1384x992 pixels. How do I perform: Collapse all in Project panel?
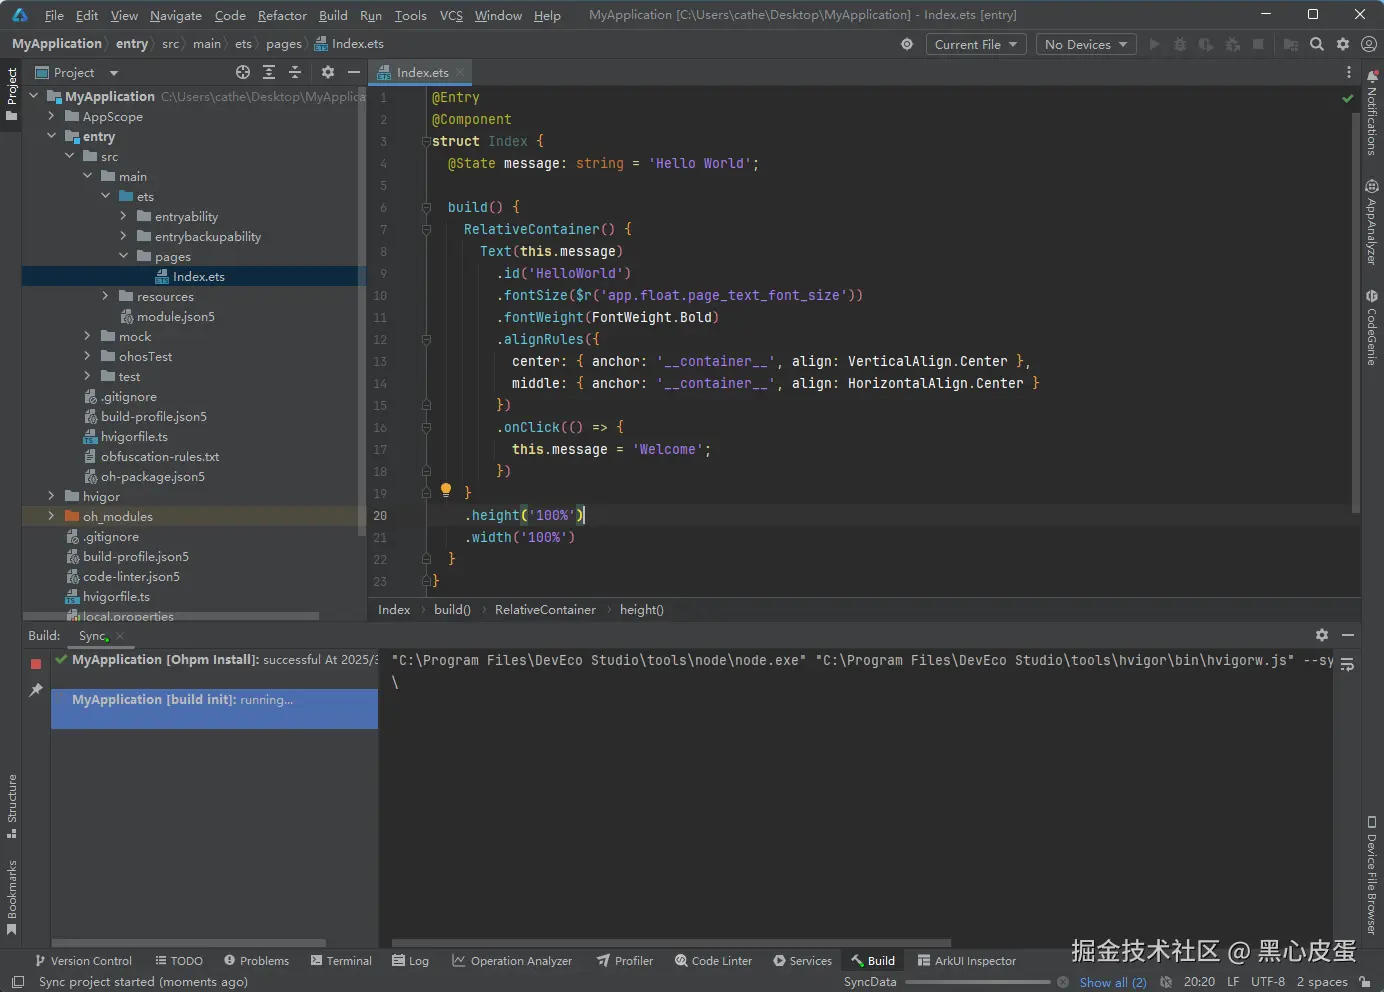click(x=295, y=73)
